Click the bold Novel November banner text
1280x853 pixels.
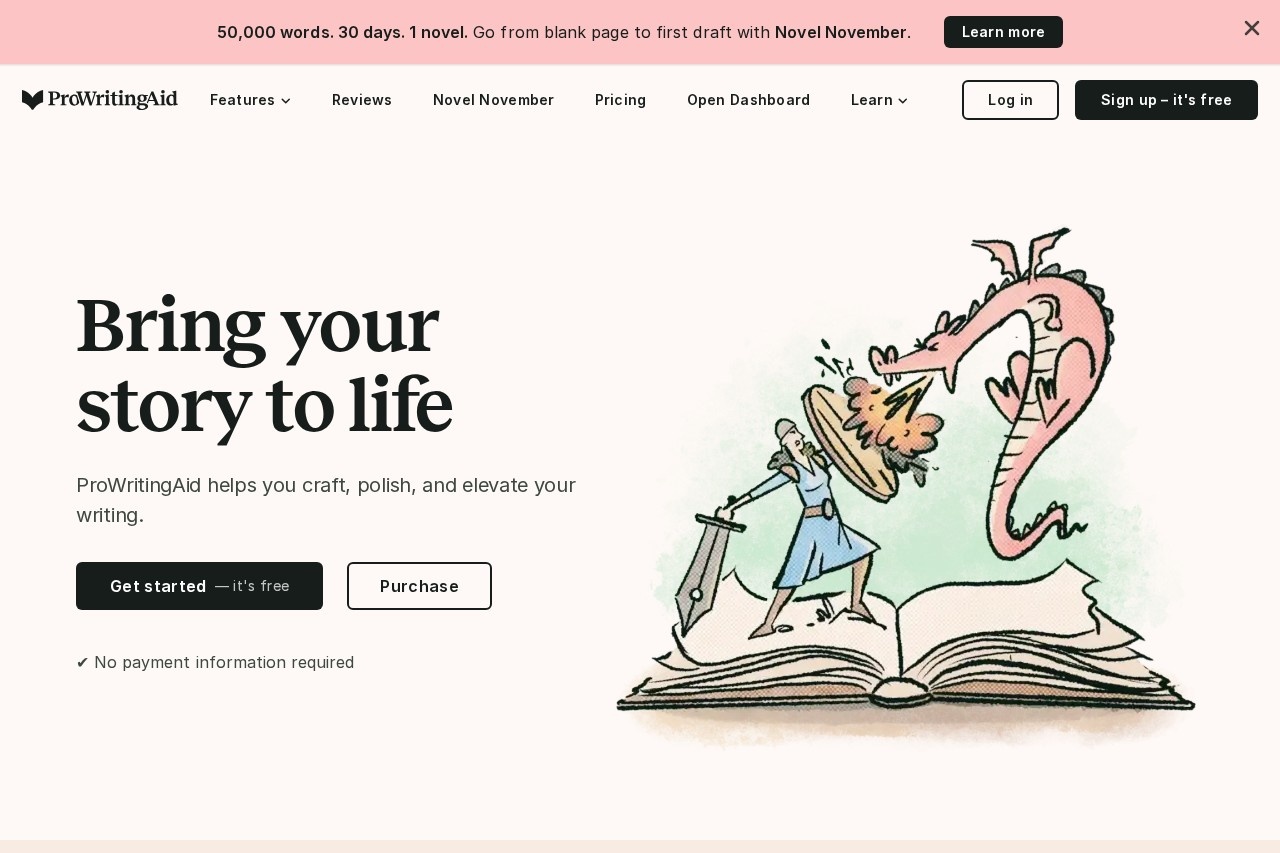tap(841, 32)
